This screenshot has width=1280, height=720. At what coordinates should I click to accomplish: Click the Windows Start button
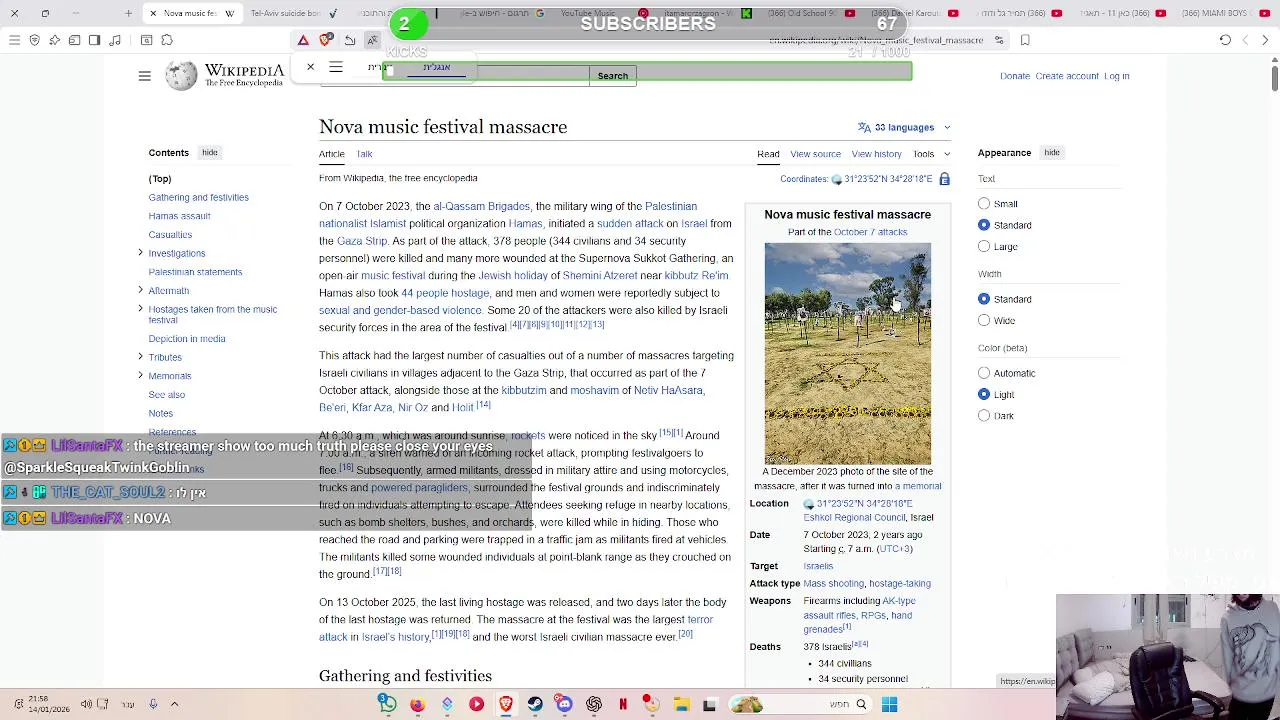pos(889,704)
